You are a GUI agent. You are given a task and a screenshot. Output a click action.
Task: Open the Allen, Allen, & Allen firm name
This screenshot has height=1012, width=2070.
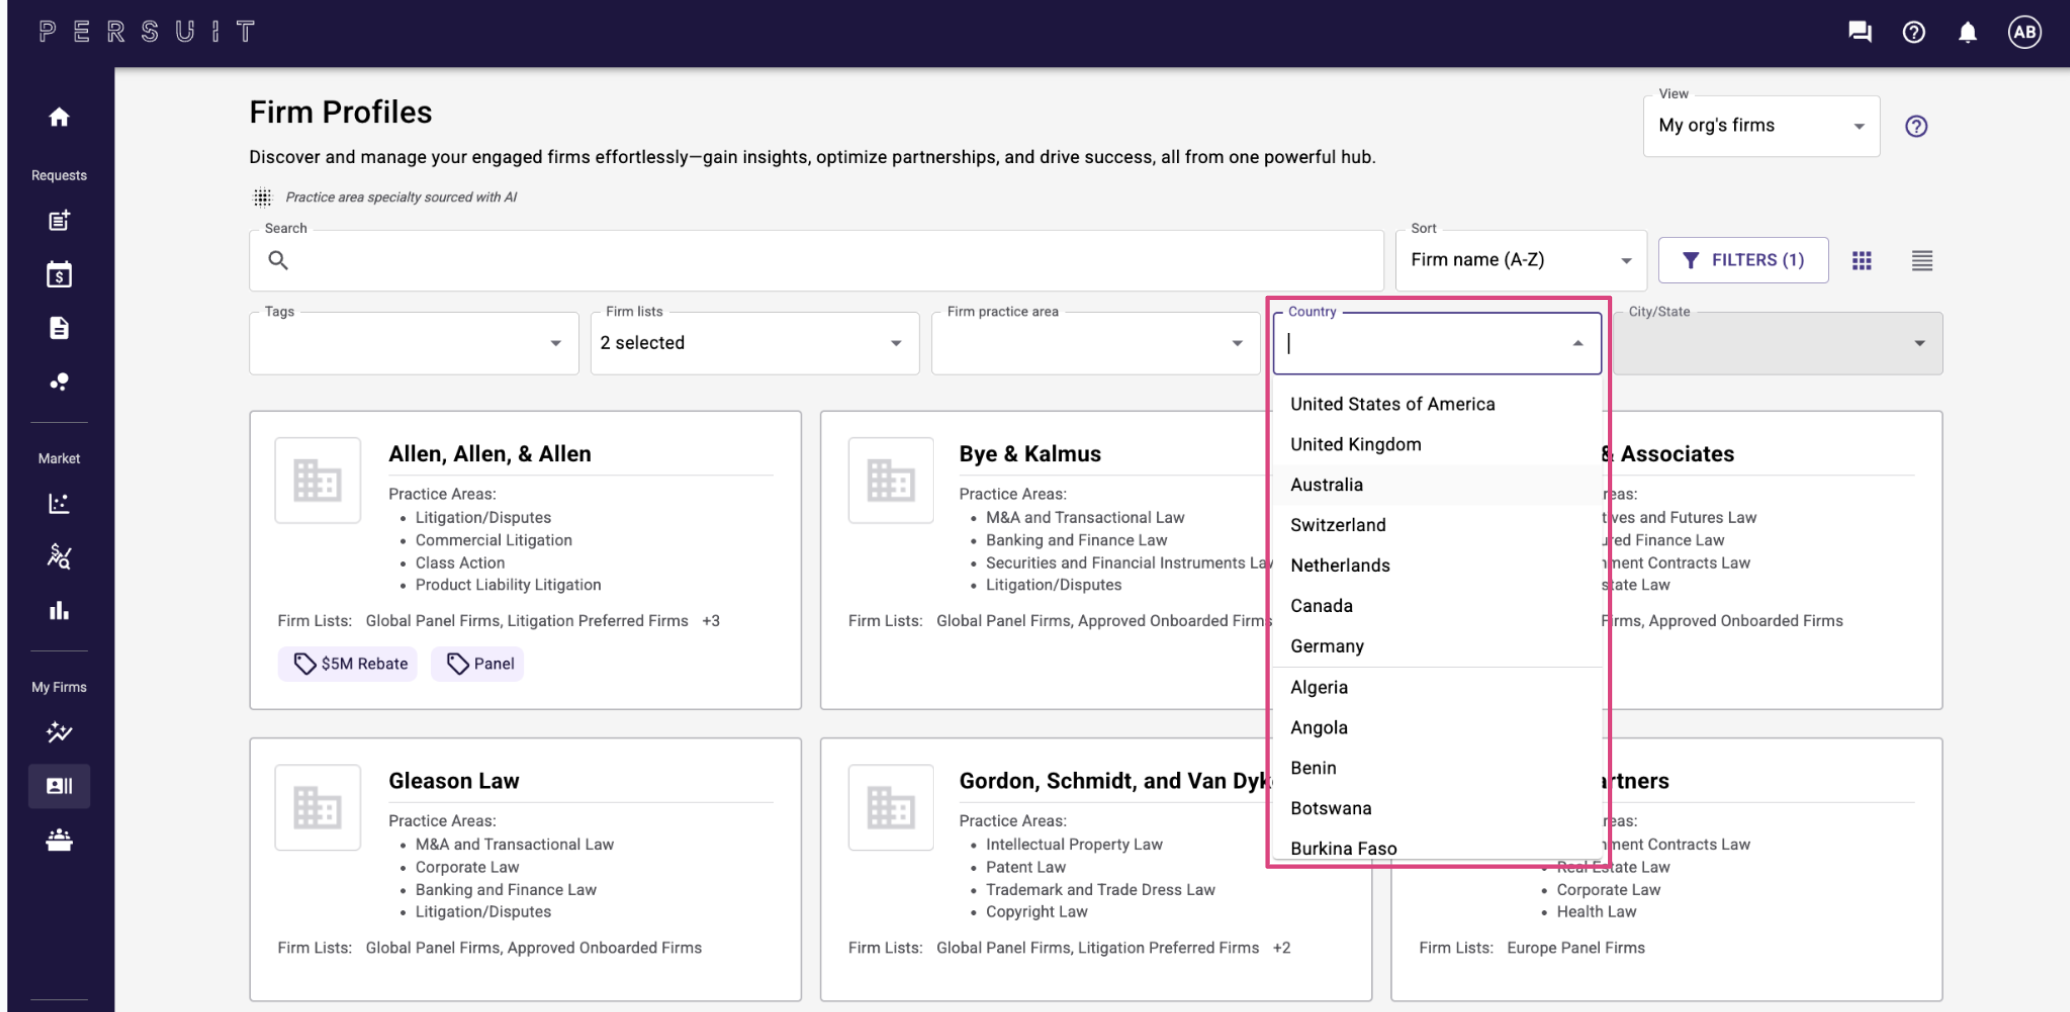point(490,454)
